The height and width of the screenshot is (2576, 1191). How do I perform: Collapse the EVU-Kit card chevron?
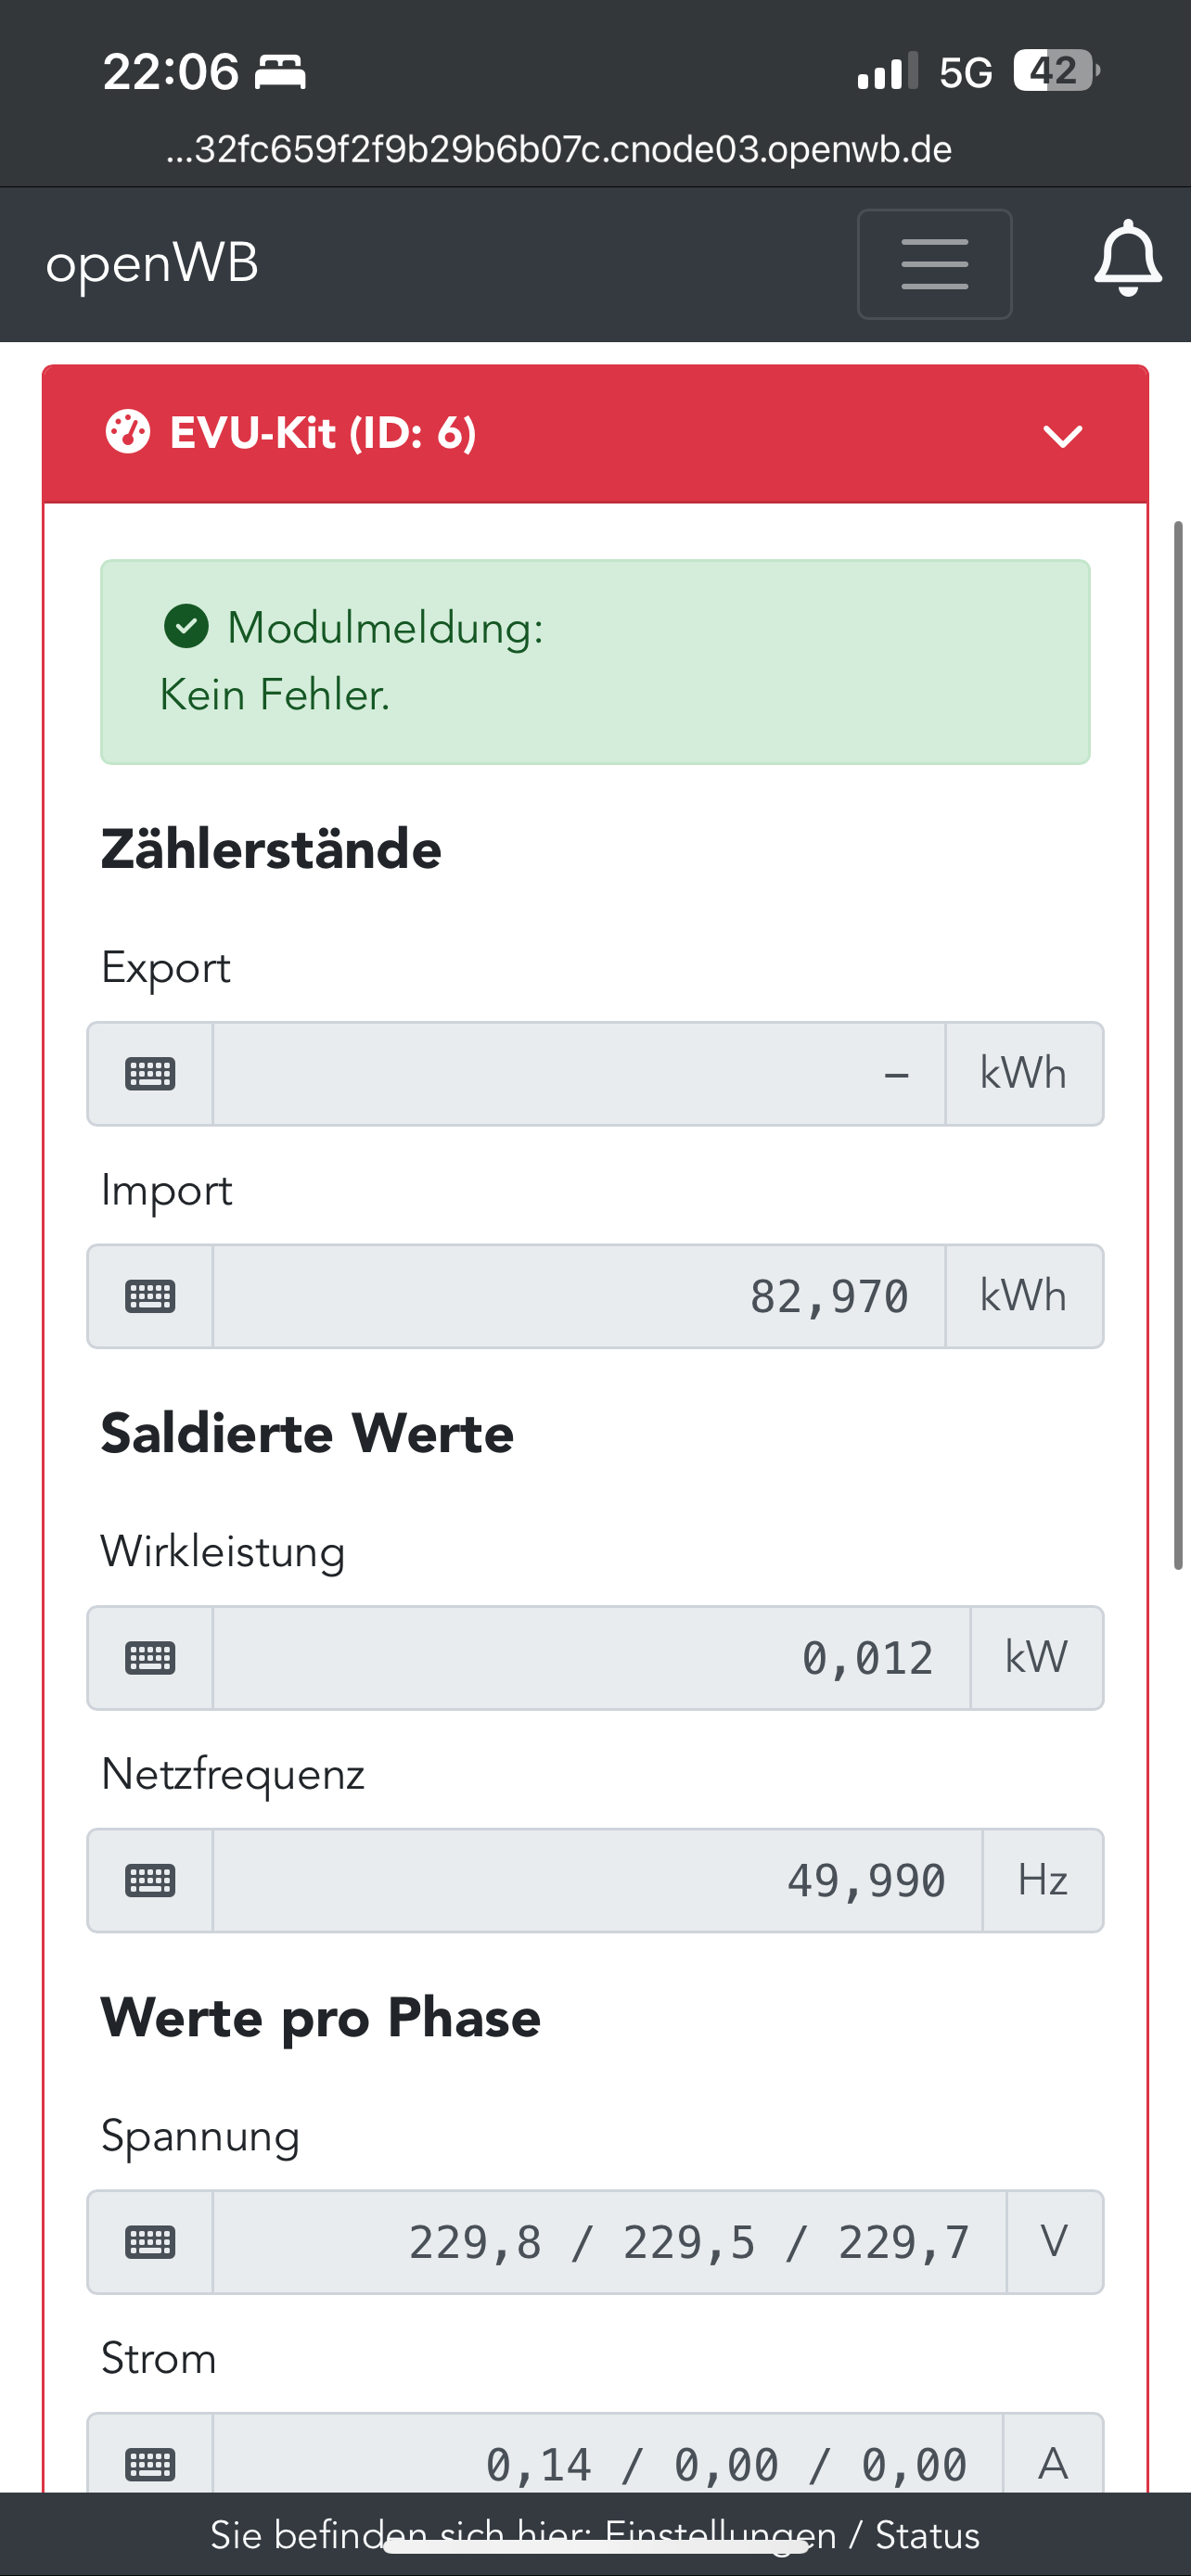[1062, 435]
